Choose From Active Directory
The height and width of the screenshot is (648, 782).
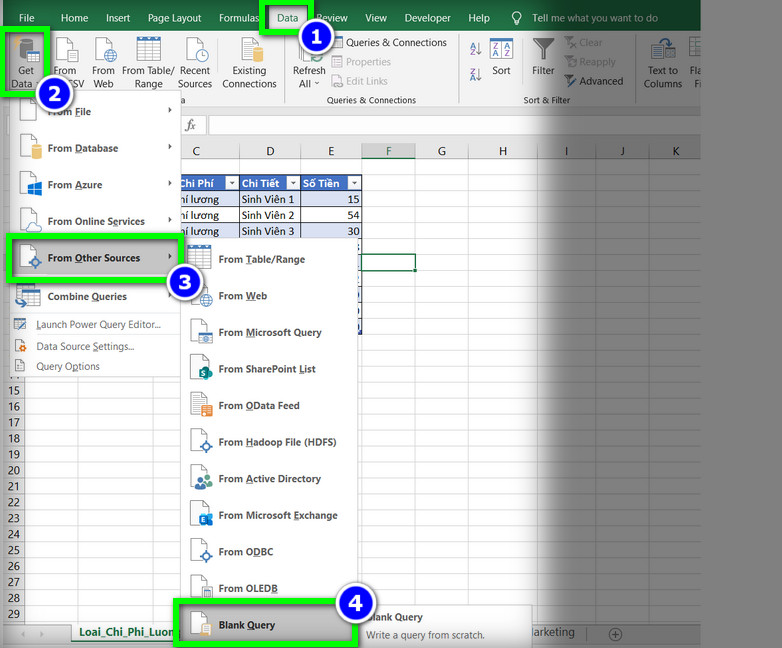click(269, 478)
